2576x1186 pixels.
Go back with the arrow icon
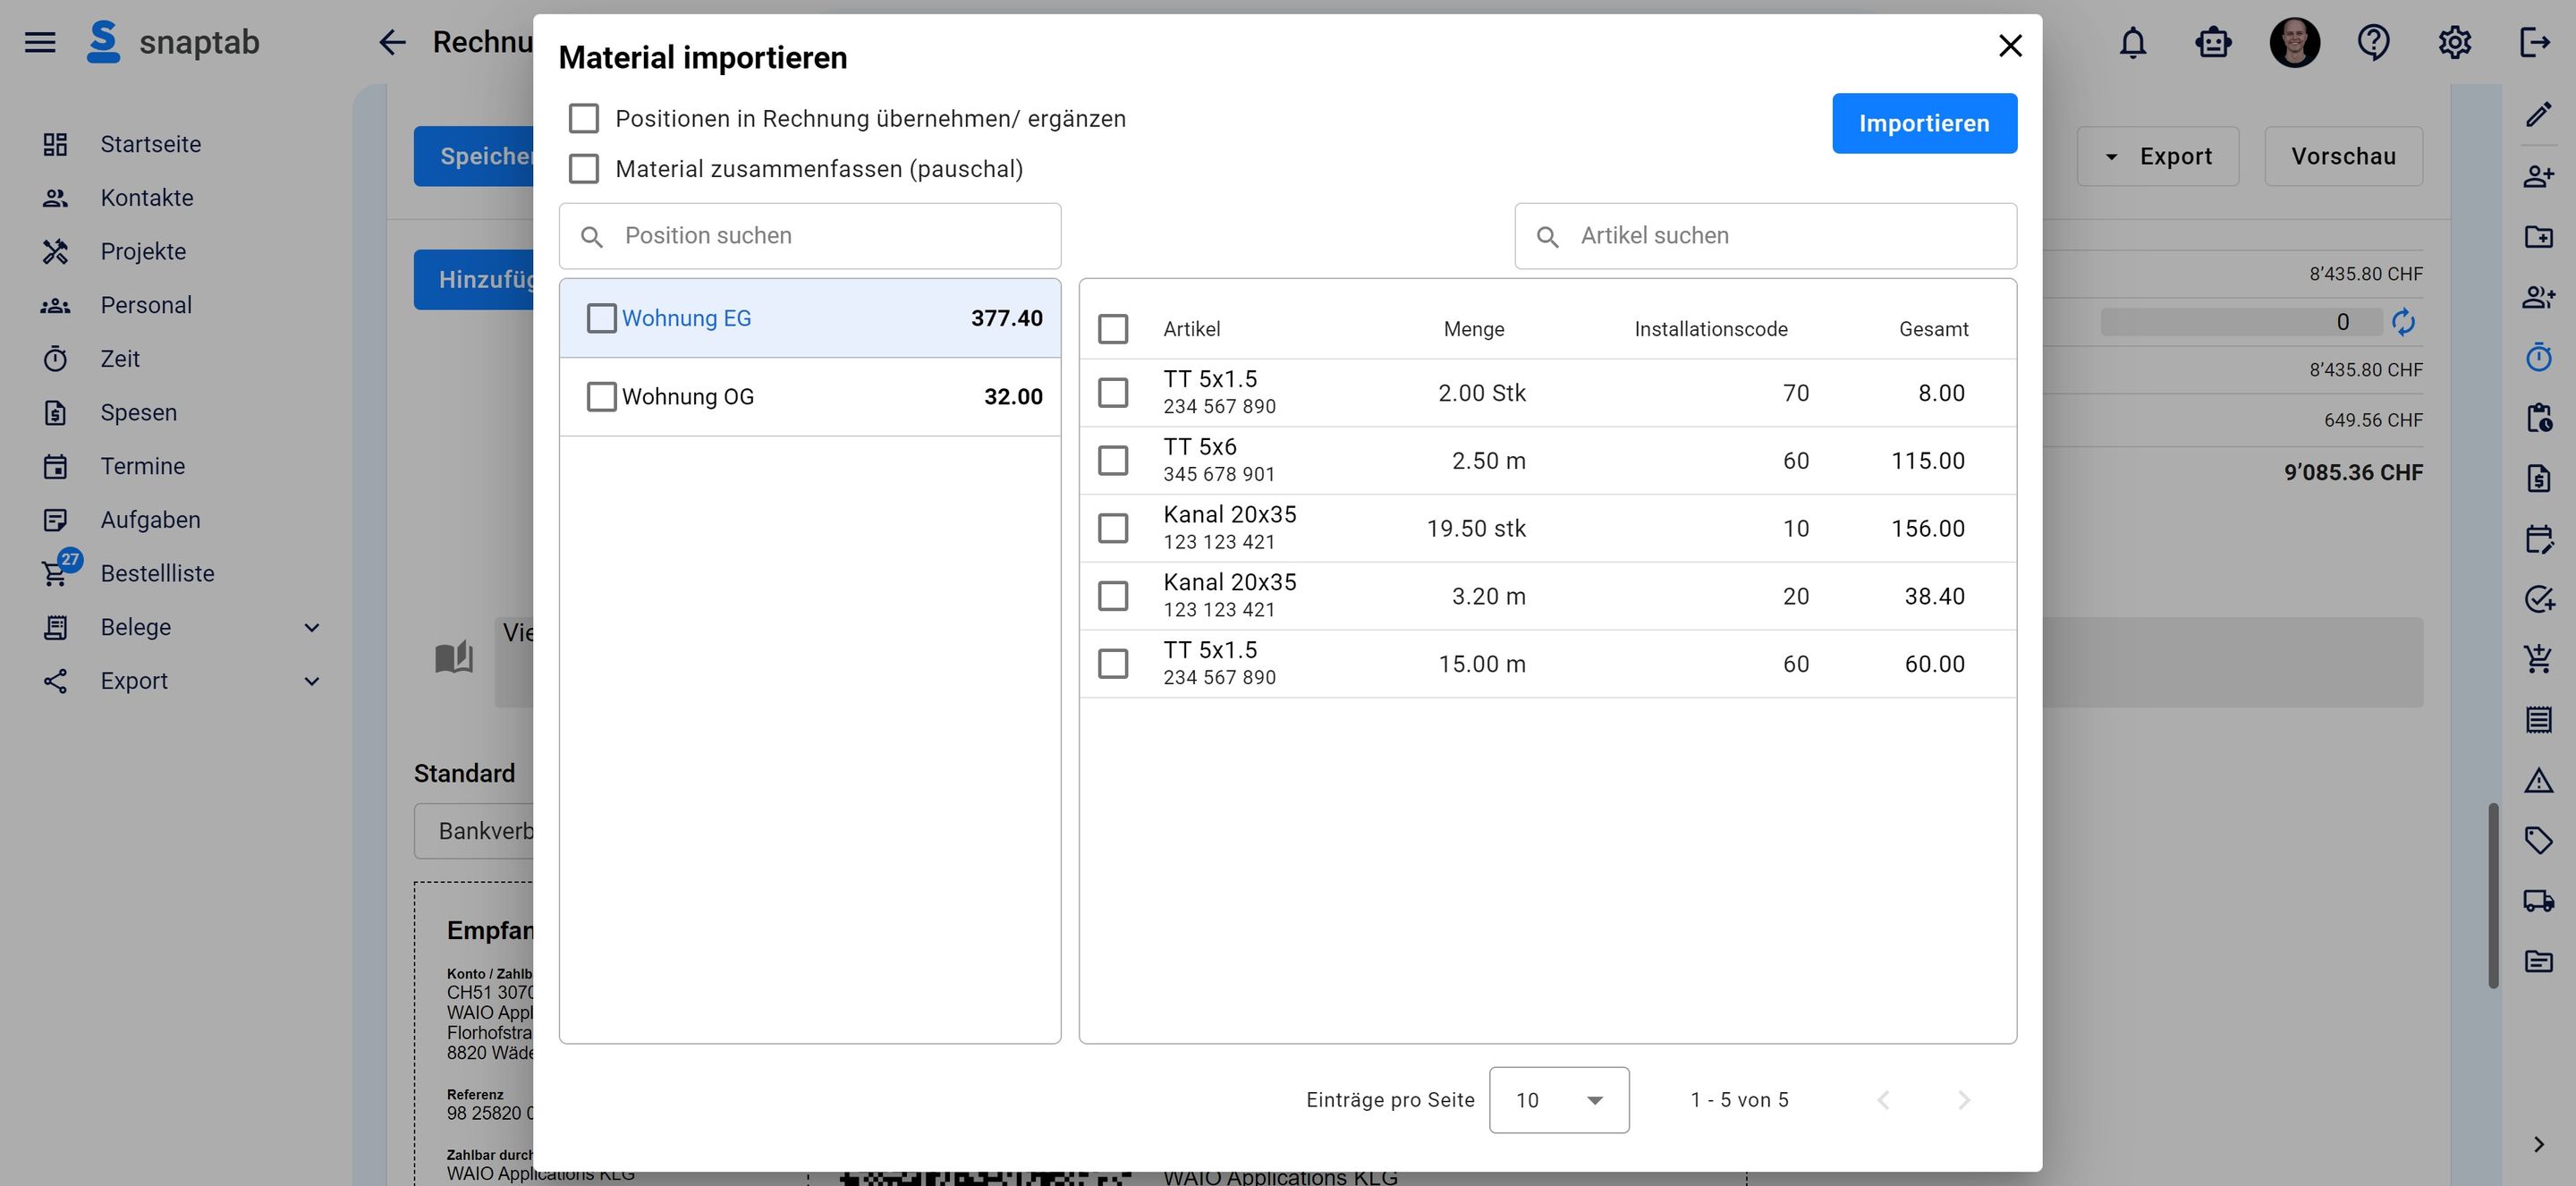(x=392, y=42)
